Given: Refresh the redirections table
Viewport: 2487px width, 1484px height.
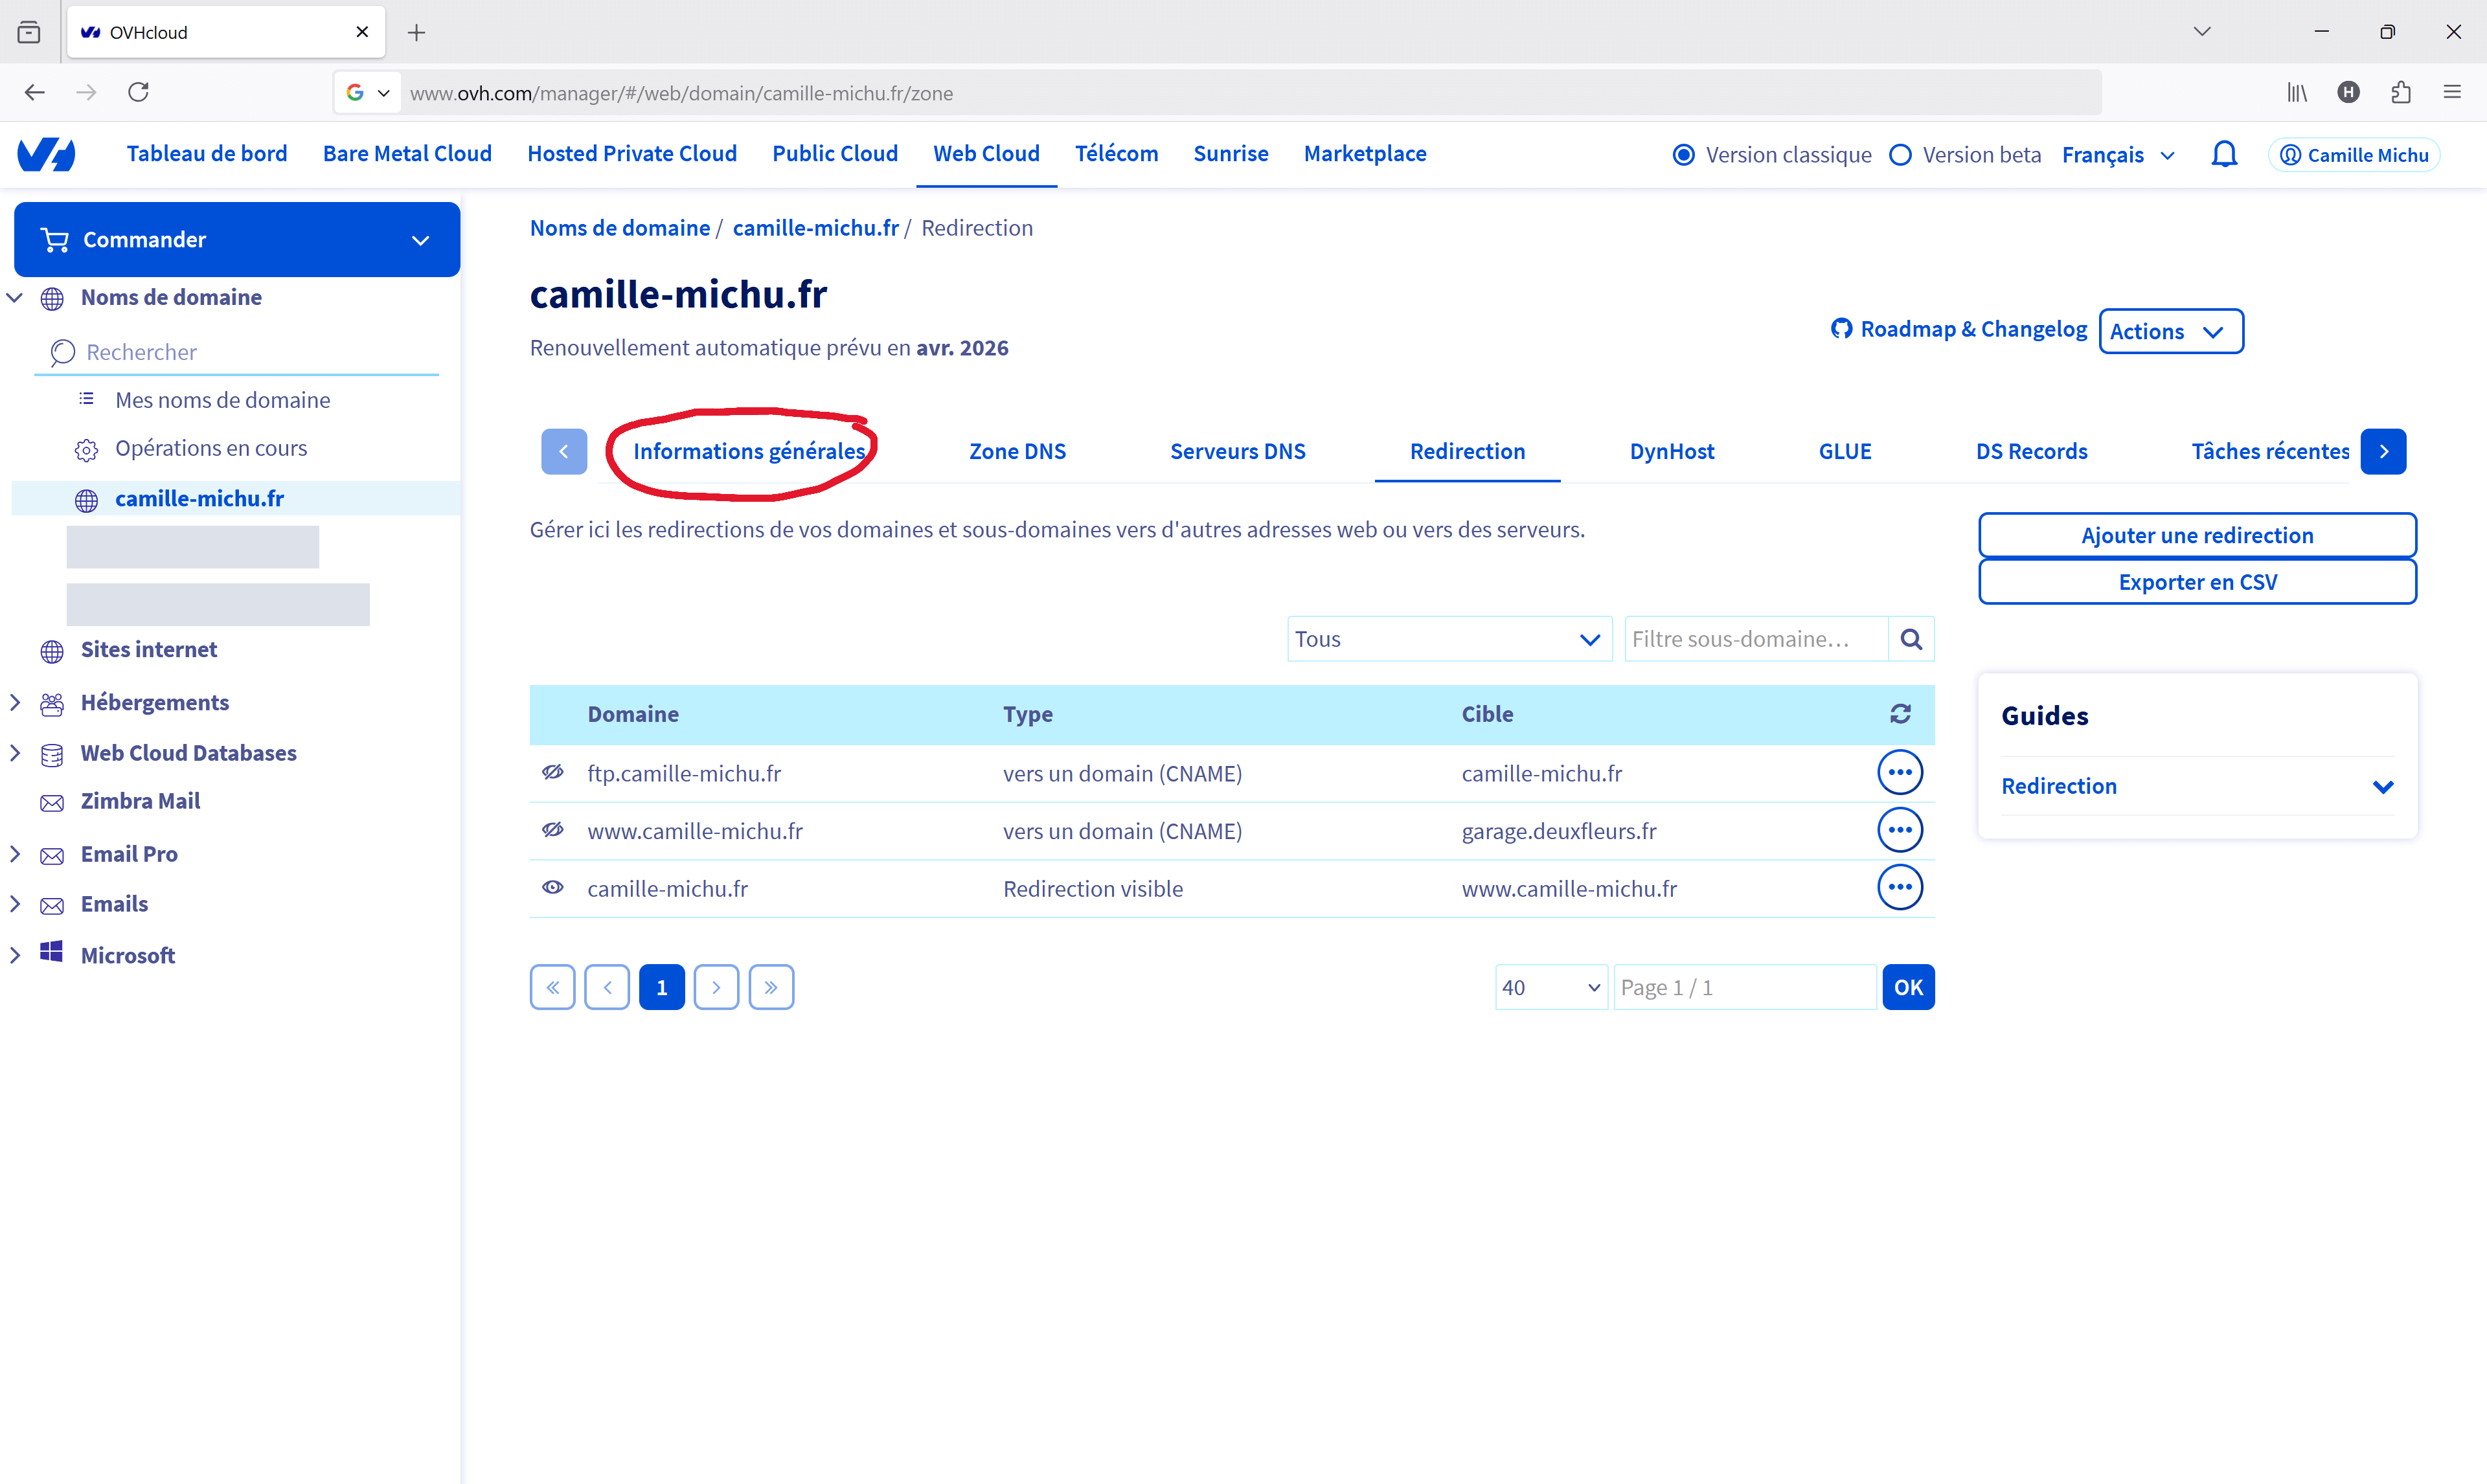Looking at the screenshot, I should click(x=1900, y=714).
